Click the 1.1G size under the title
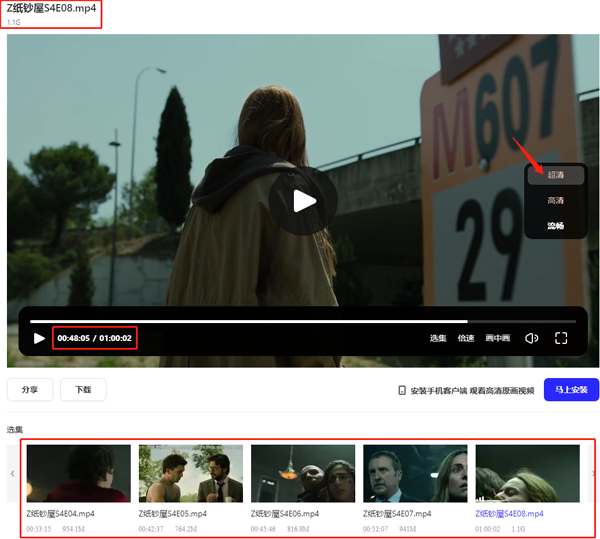The image size is (600, 539). point(13,22)
